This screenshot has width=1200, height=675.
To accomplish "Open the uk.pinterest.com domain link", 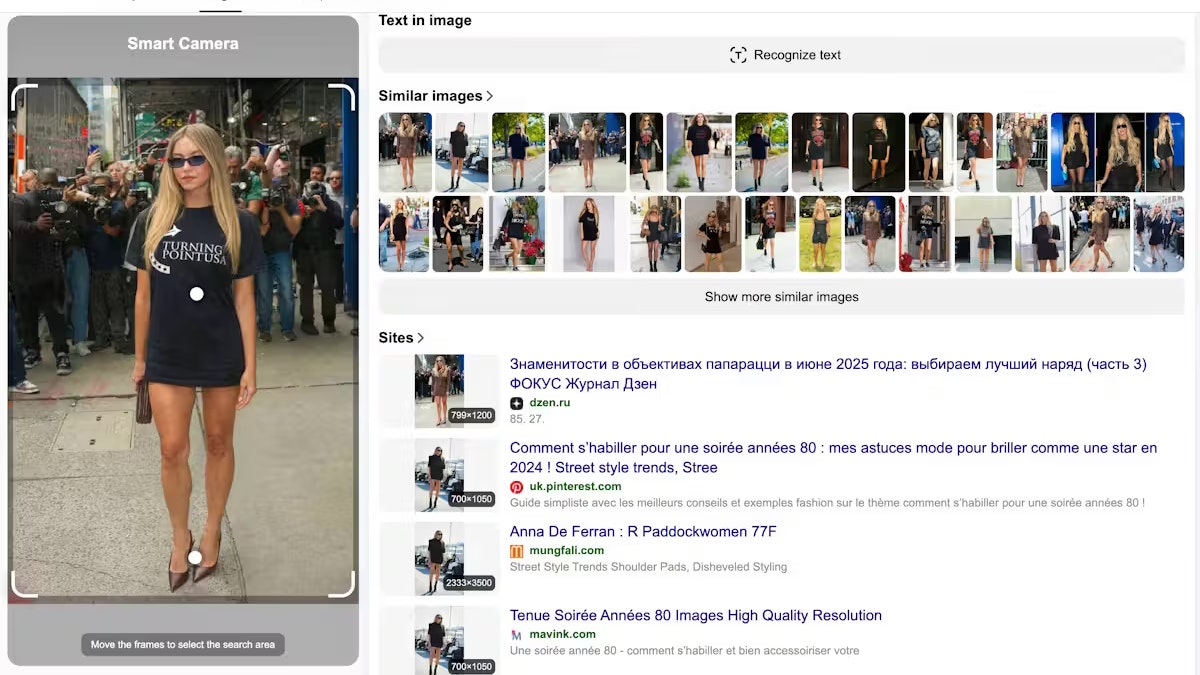I will 575,487.
